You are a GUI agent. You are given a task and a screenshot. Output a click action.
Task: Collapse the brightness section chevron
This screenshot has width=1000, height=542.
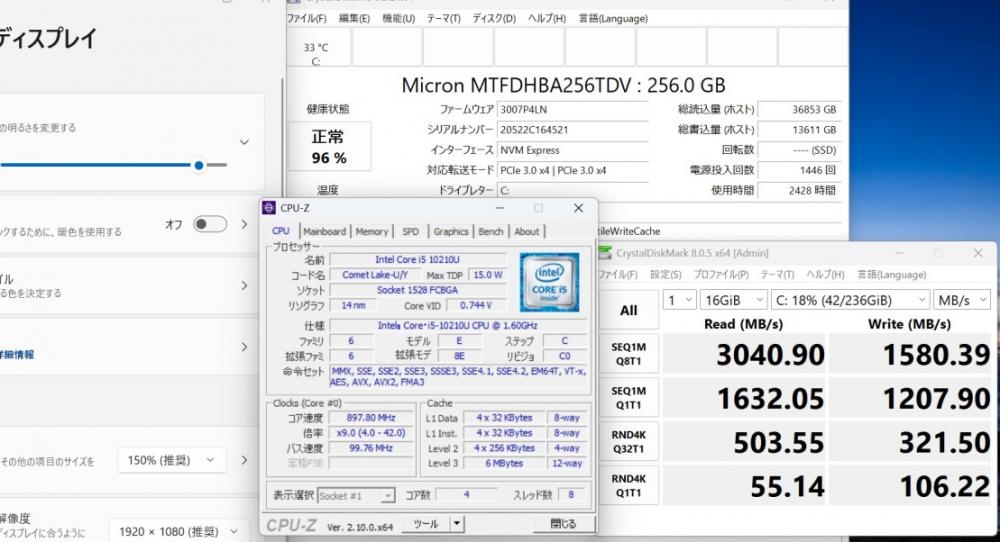tap(244, 142)
